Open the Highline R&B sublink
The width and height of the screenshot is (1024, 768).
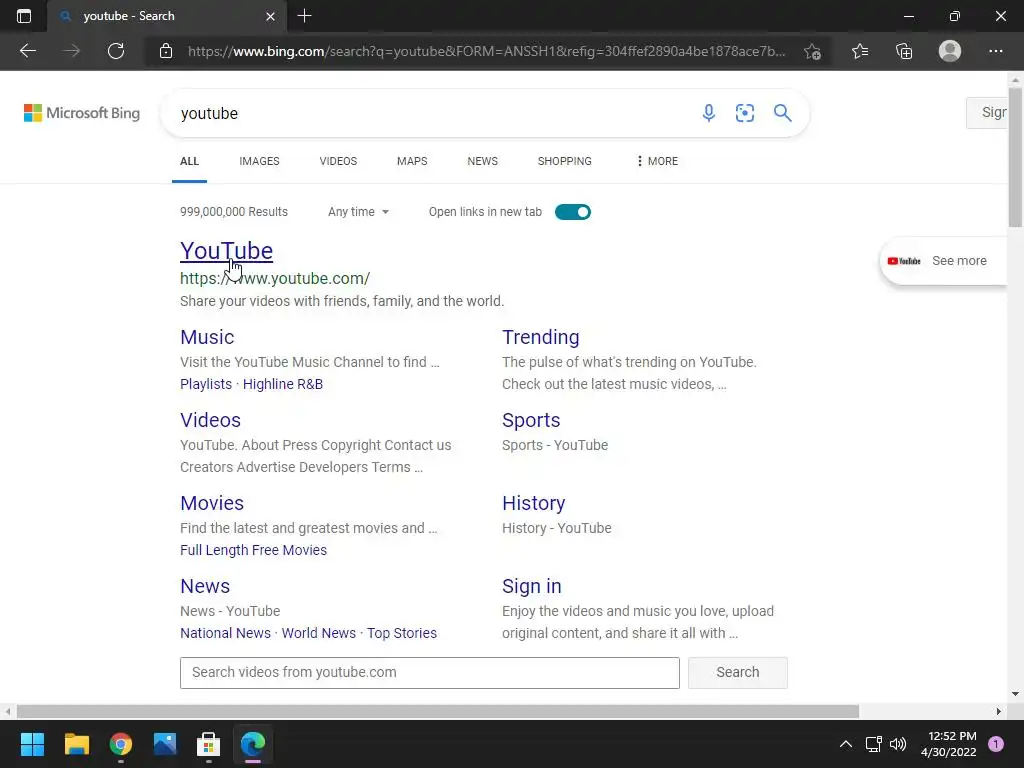click(x=283, y=384)
